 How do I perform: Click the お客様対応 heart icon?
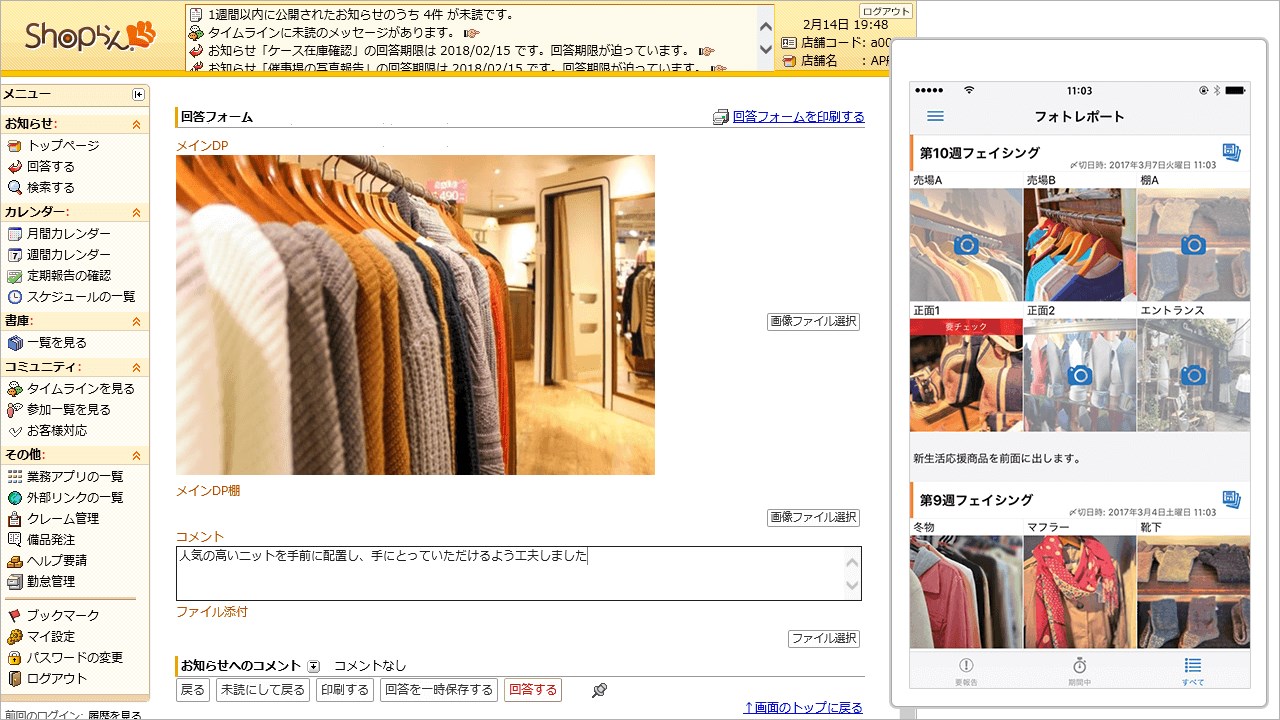coord(15,431)
